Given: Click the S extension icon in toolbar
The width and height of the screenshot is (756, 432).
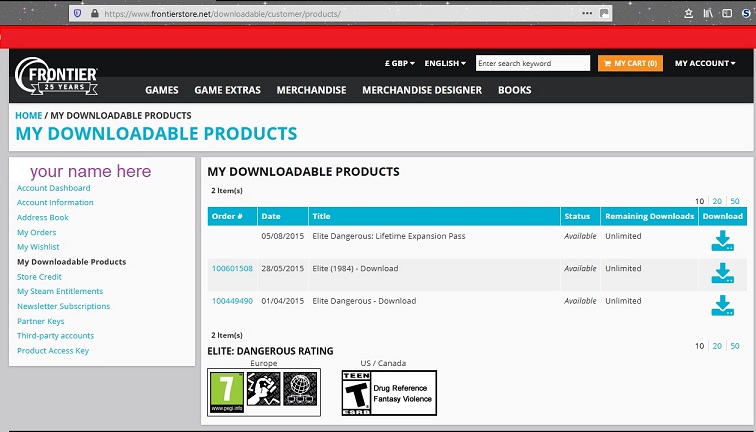Looking at the screenshot, I should click(746, 14).
